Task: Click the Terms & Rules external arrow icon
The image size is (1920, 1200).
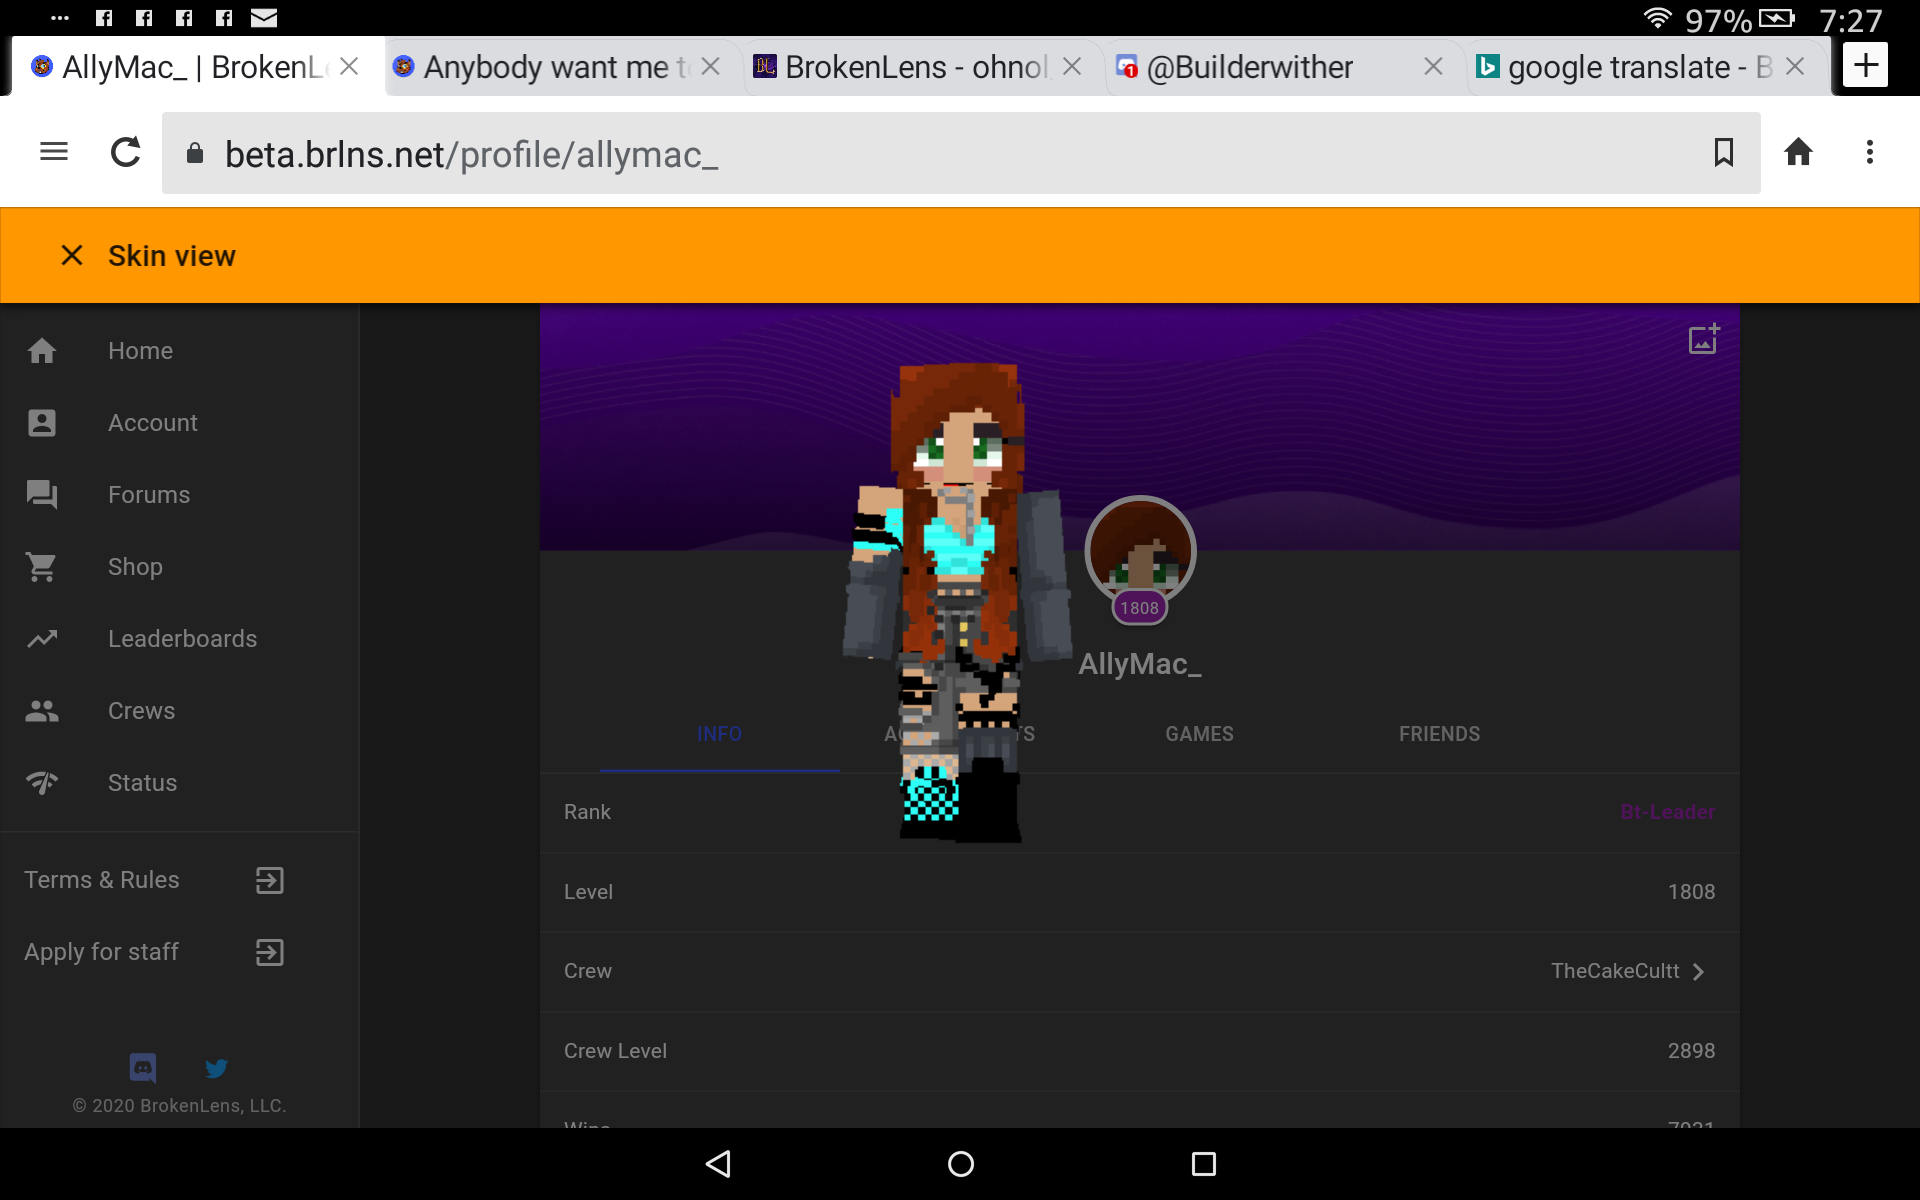Action: (270, 880)
